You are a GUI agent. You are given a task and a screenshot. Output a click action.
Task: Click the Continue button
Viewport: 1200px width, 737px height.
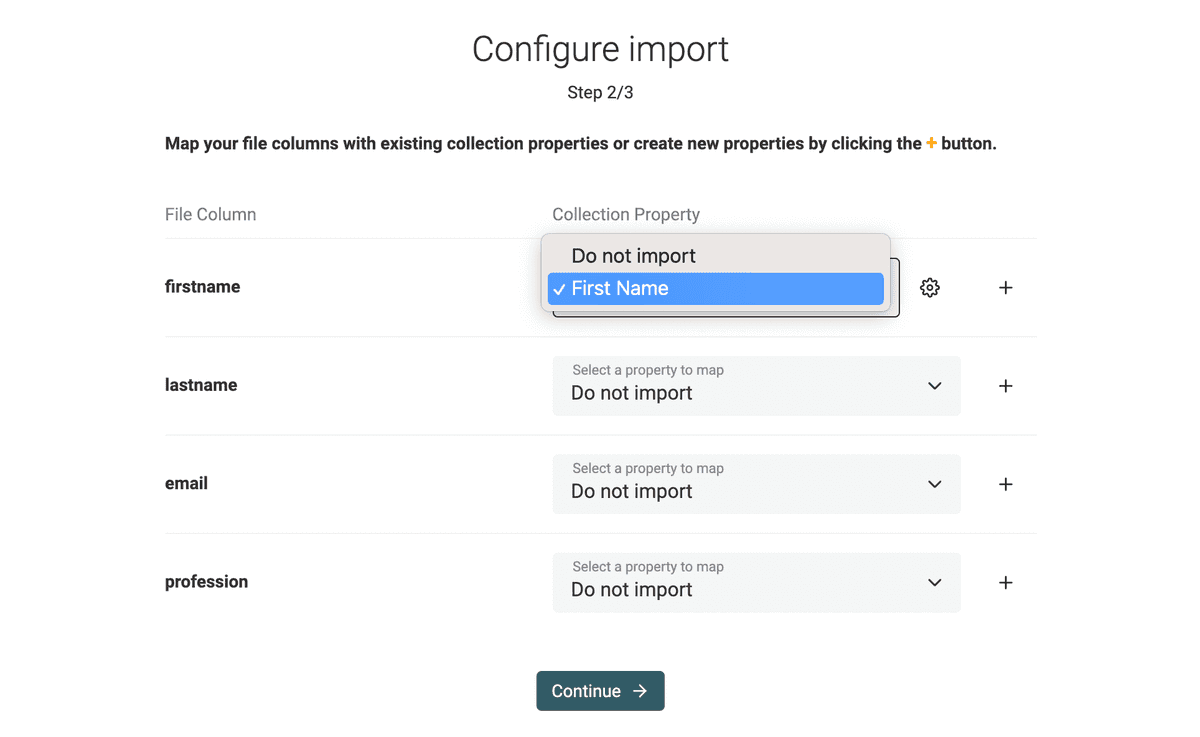click(600, 691)
